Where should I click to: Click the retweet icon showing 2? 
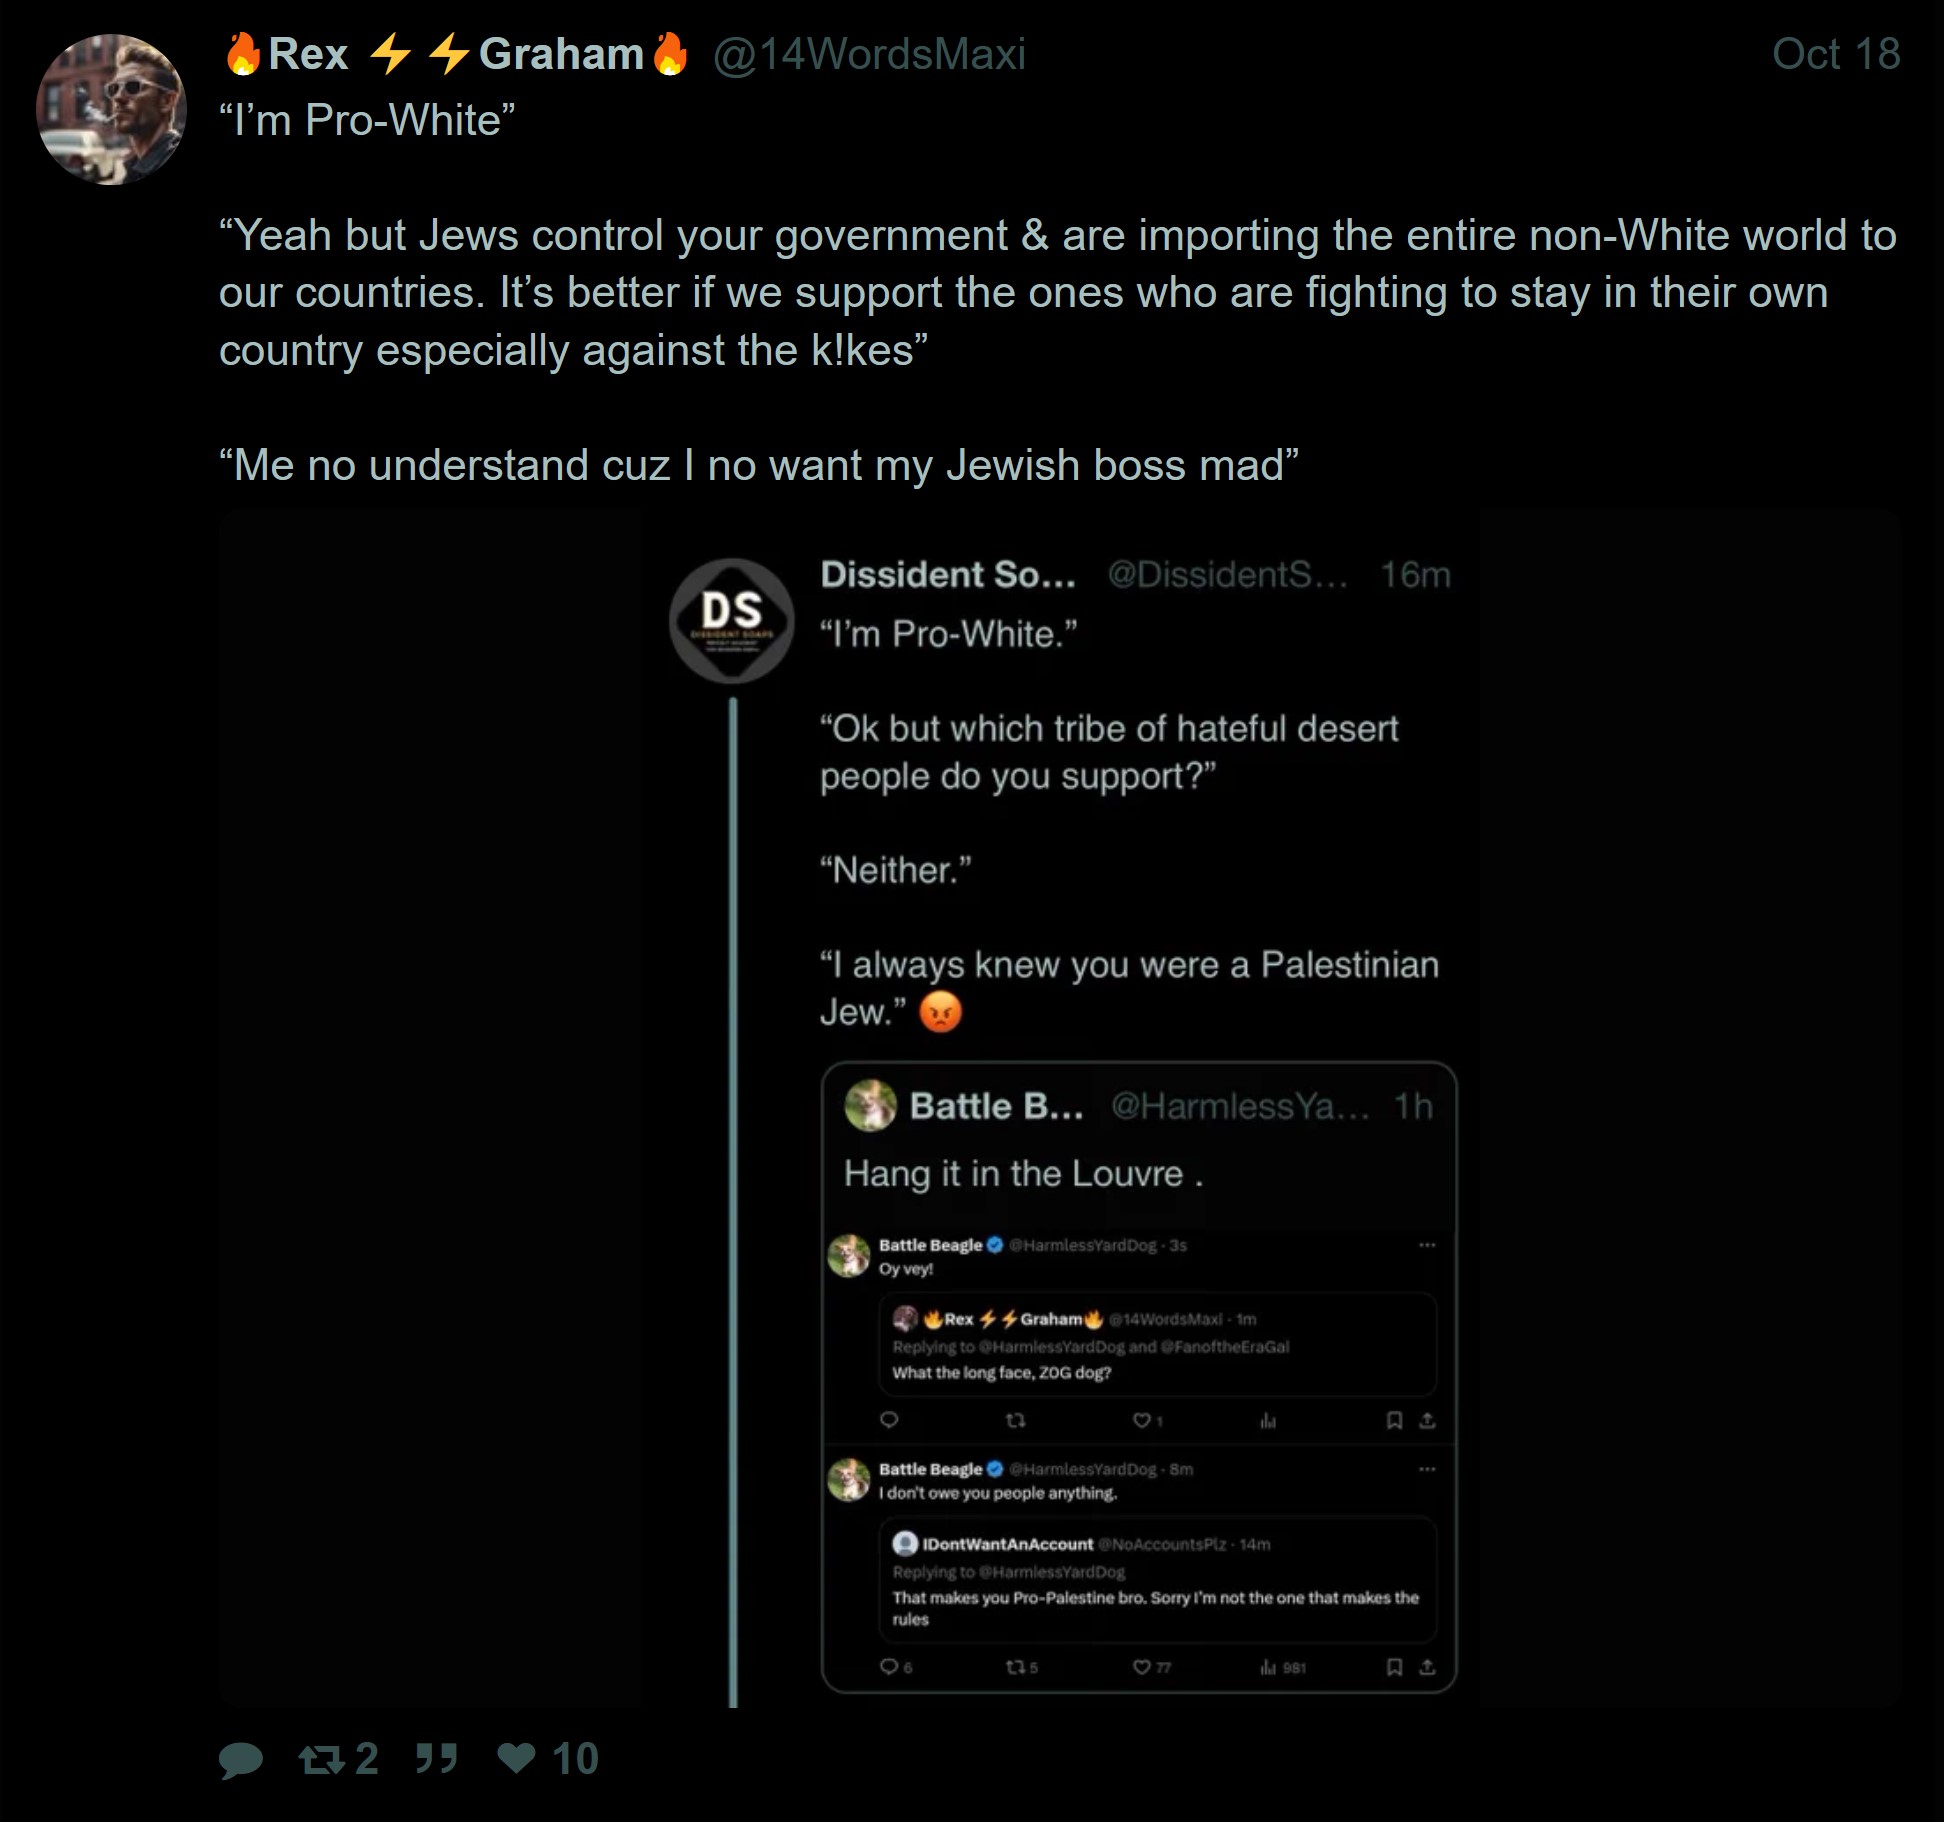(x=321, y=1760)
